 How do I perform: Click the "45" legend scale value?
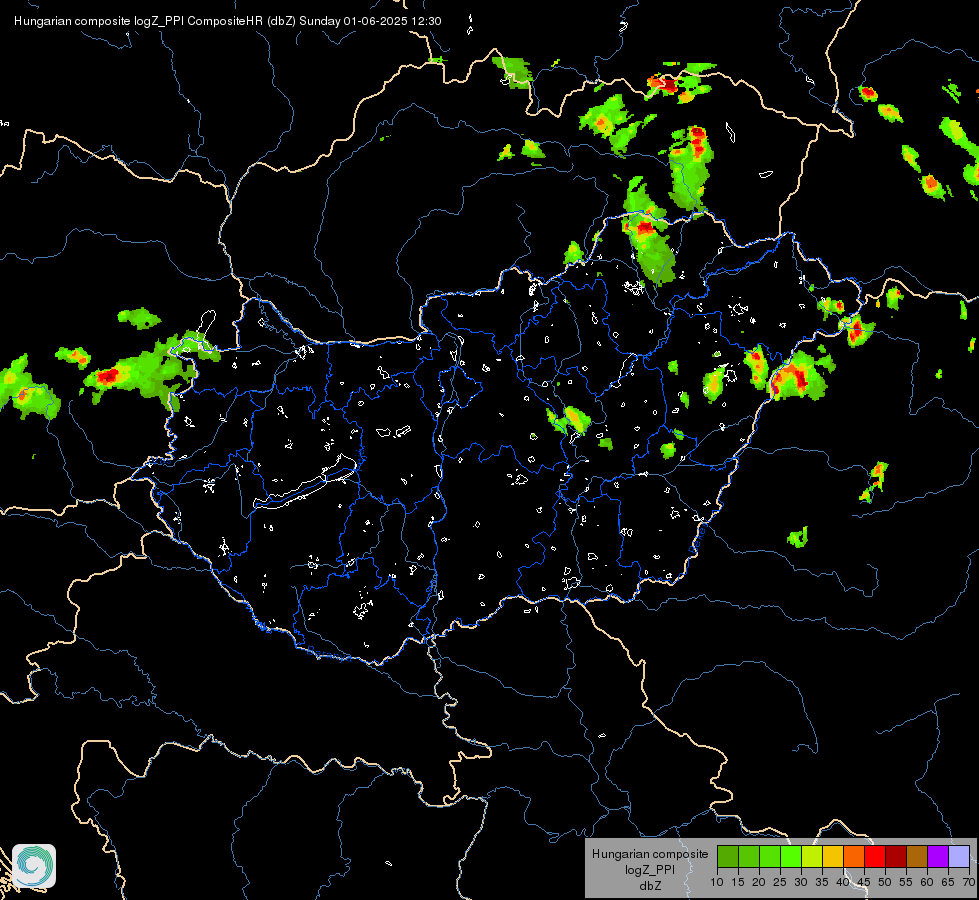point(864,883)
